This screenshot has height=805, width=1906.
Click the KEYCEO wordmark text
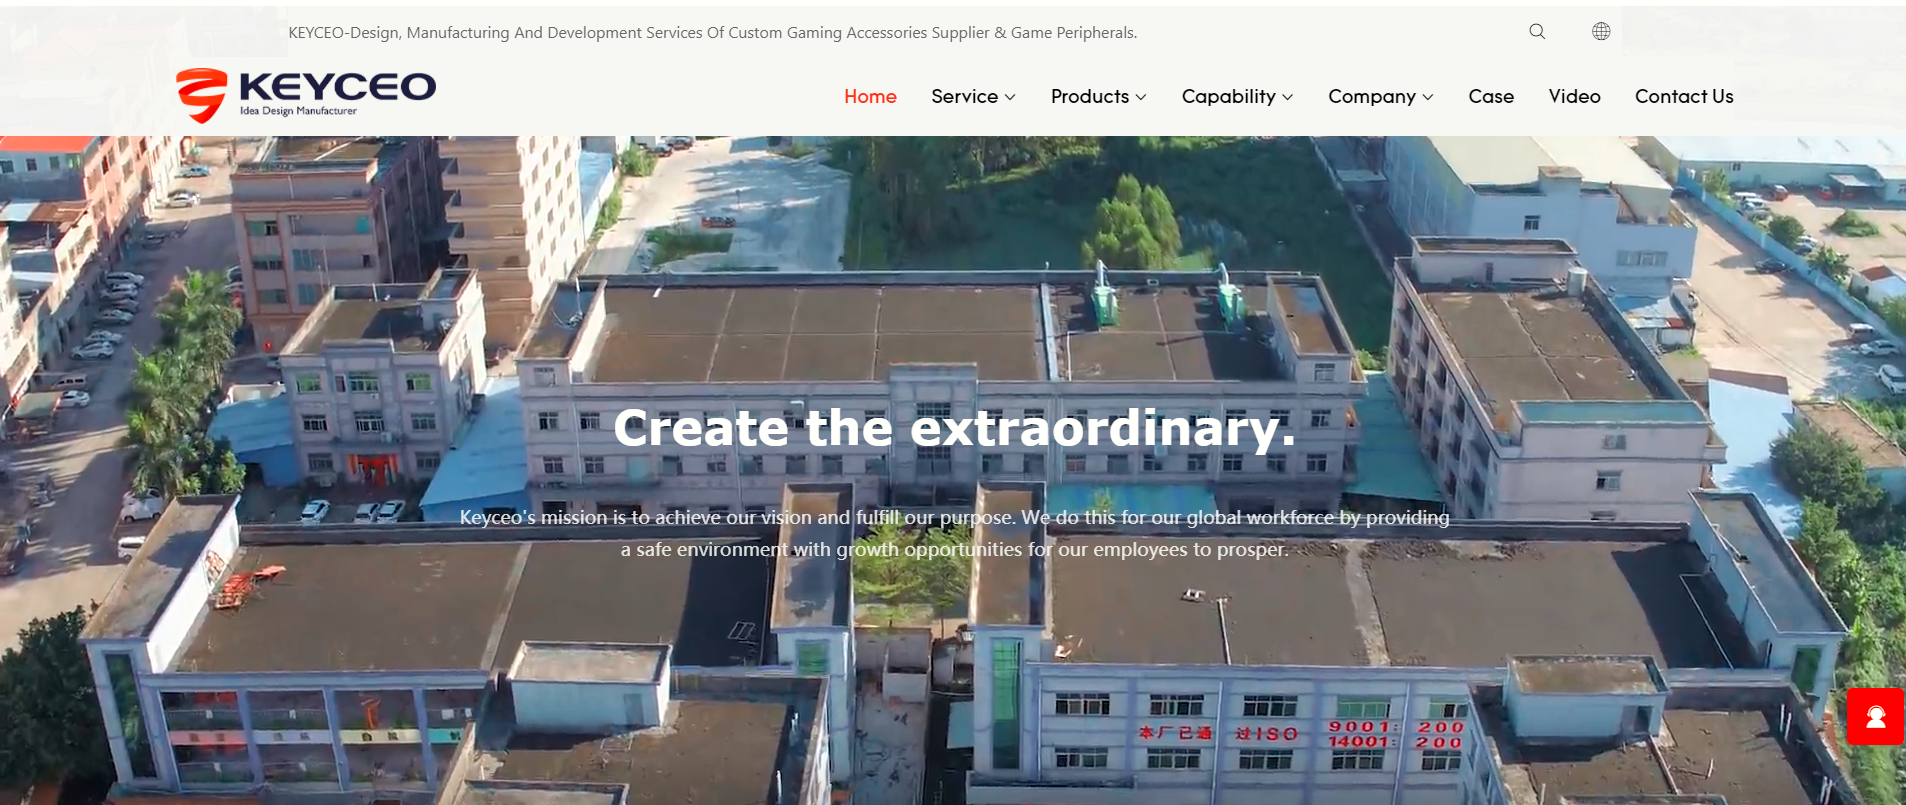[338, 87]
